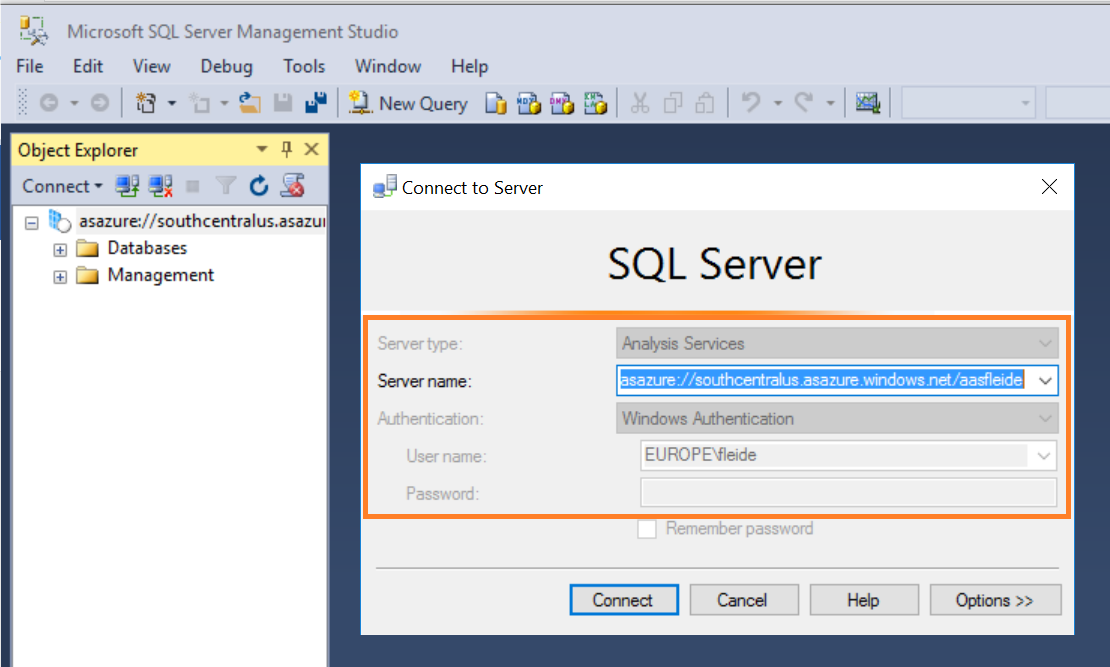The height and width of the screenshot is (667, 1110).
Task: Click the Analysis Services MDX Query icon
Action: (528, 103)
